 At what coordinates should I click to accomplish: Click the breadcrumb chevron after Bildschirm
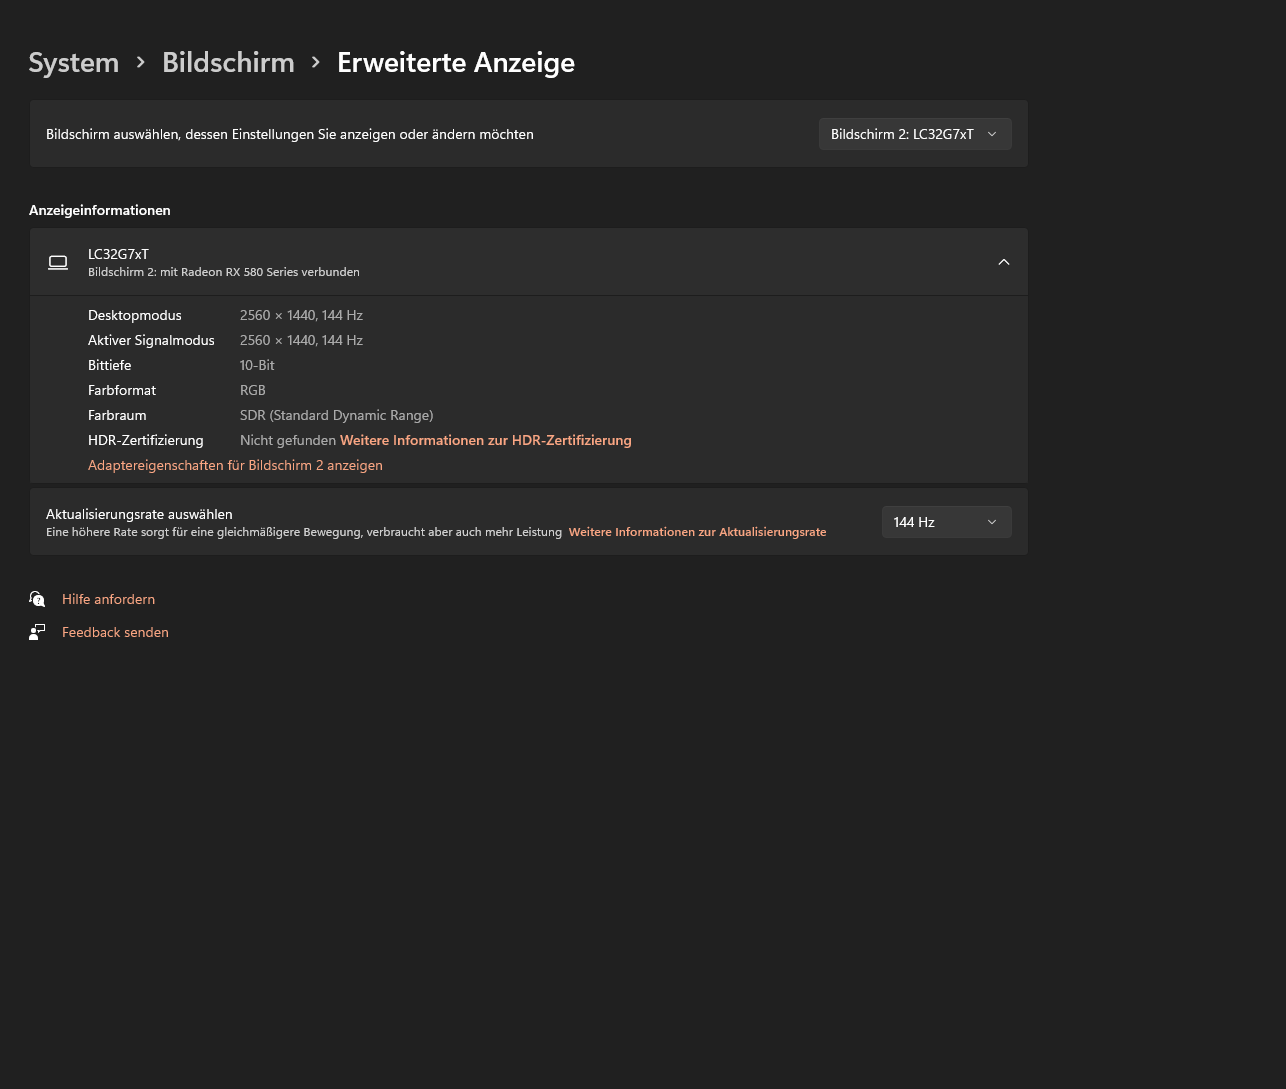[x=316, y=62]
